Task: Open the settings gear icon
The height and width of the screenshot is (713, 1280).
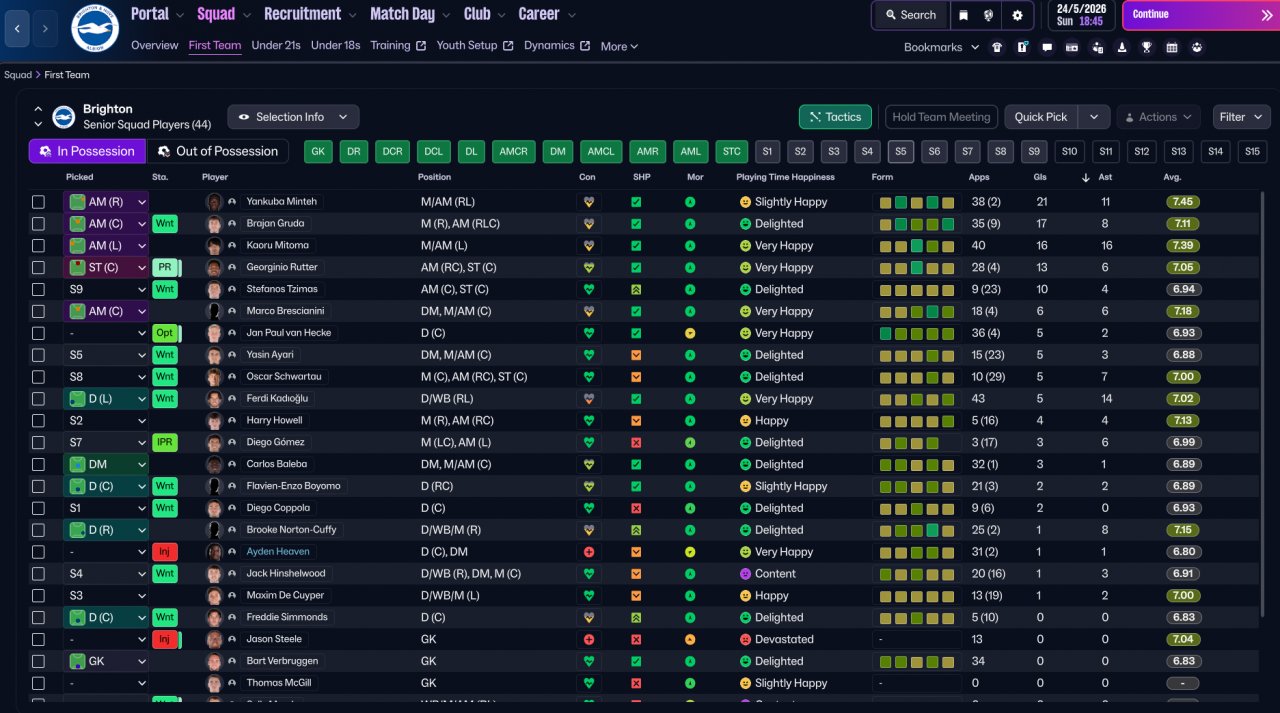Action: (1017, 15)
